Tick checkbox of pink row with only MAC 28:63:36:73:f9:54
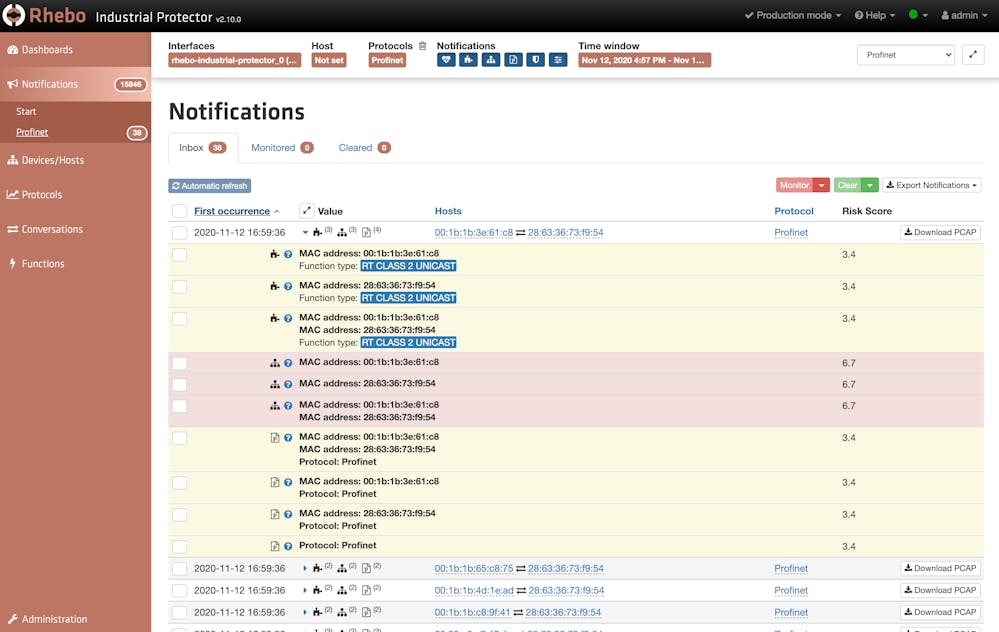Image resolution: width=999 pixels, height=632 pixels. coord(180,385)
